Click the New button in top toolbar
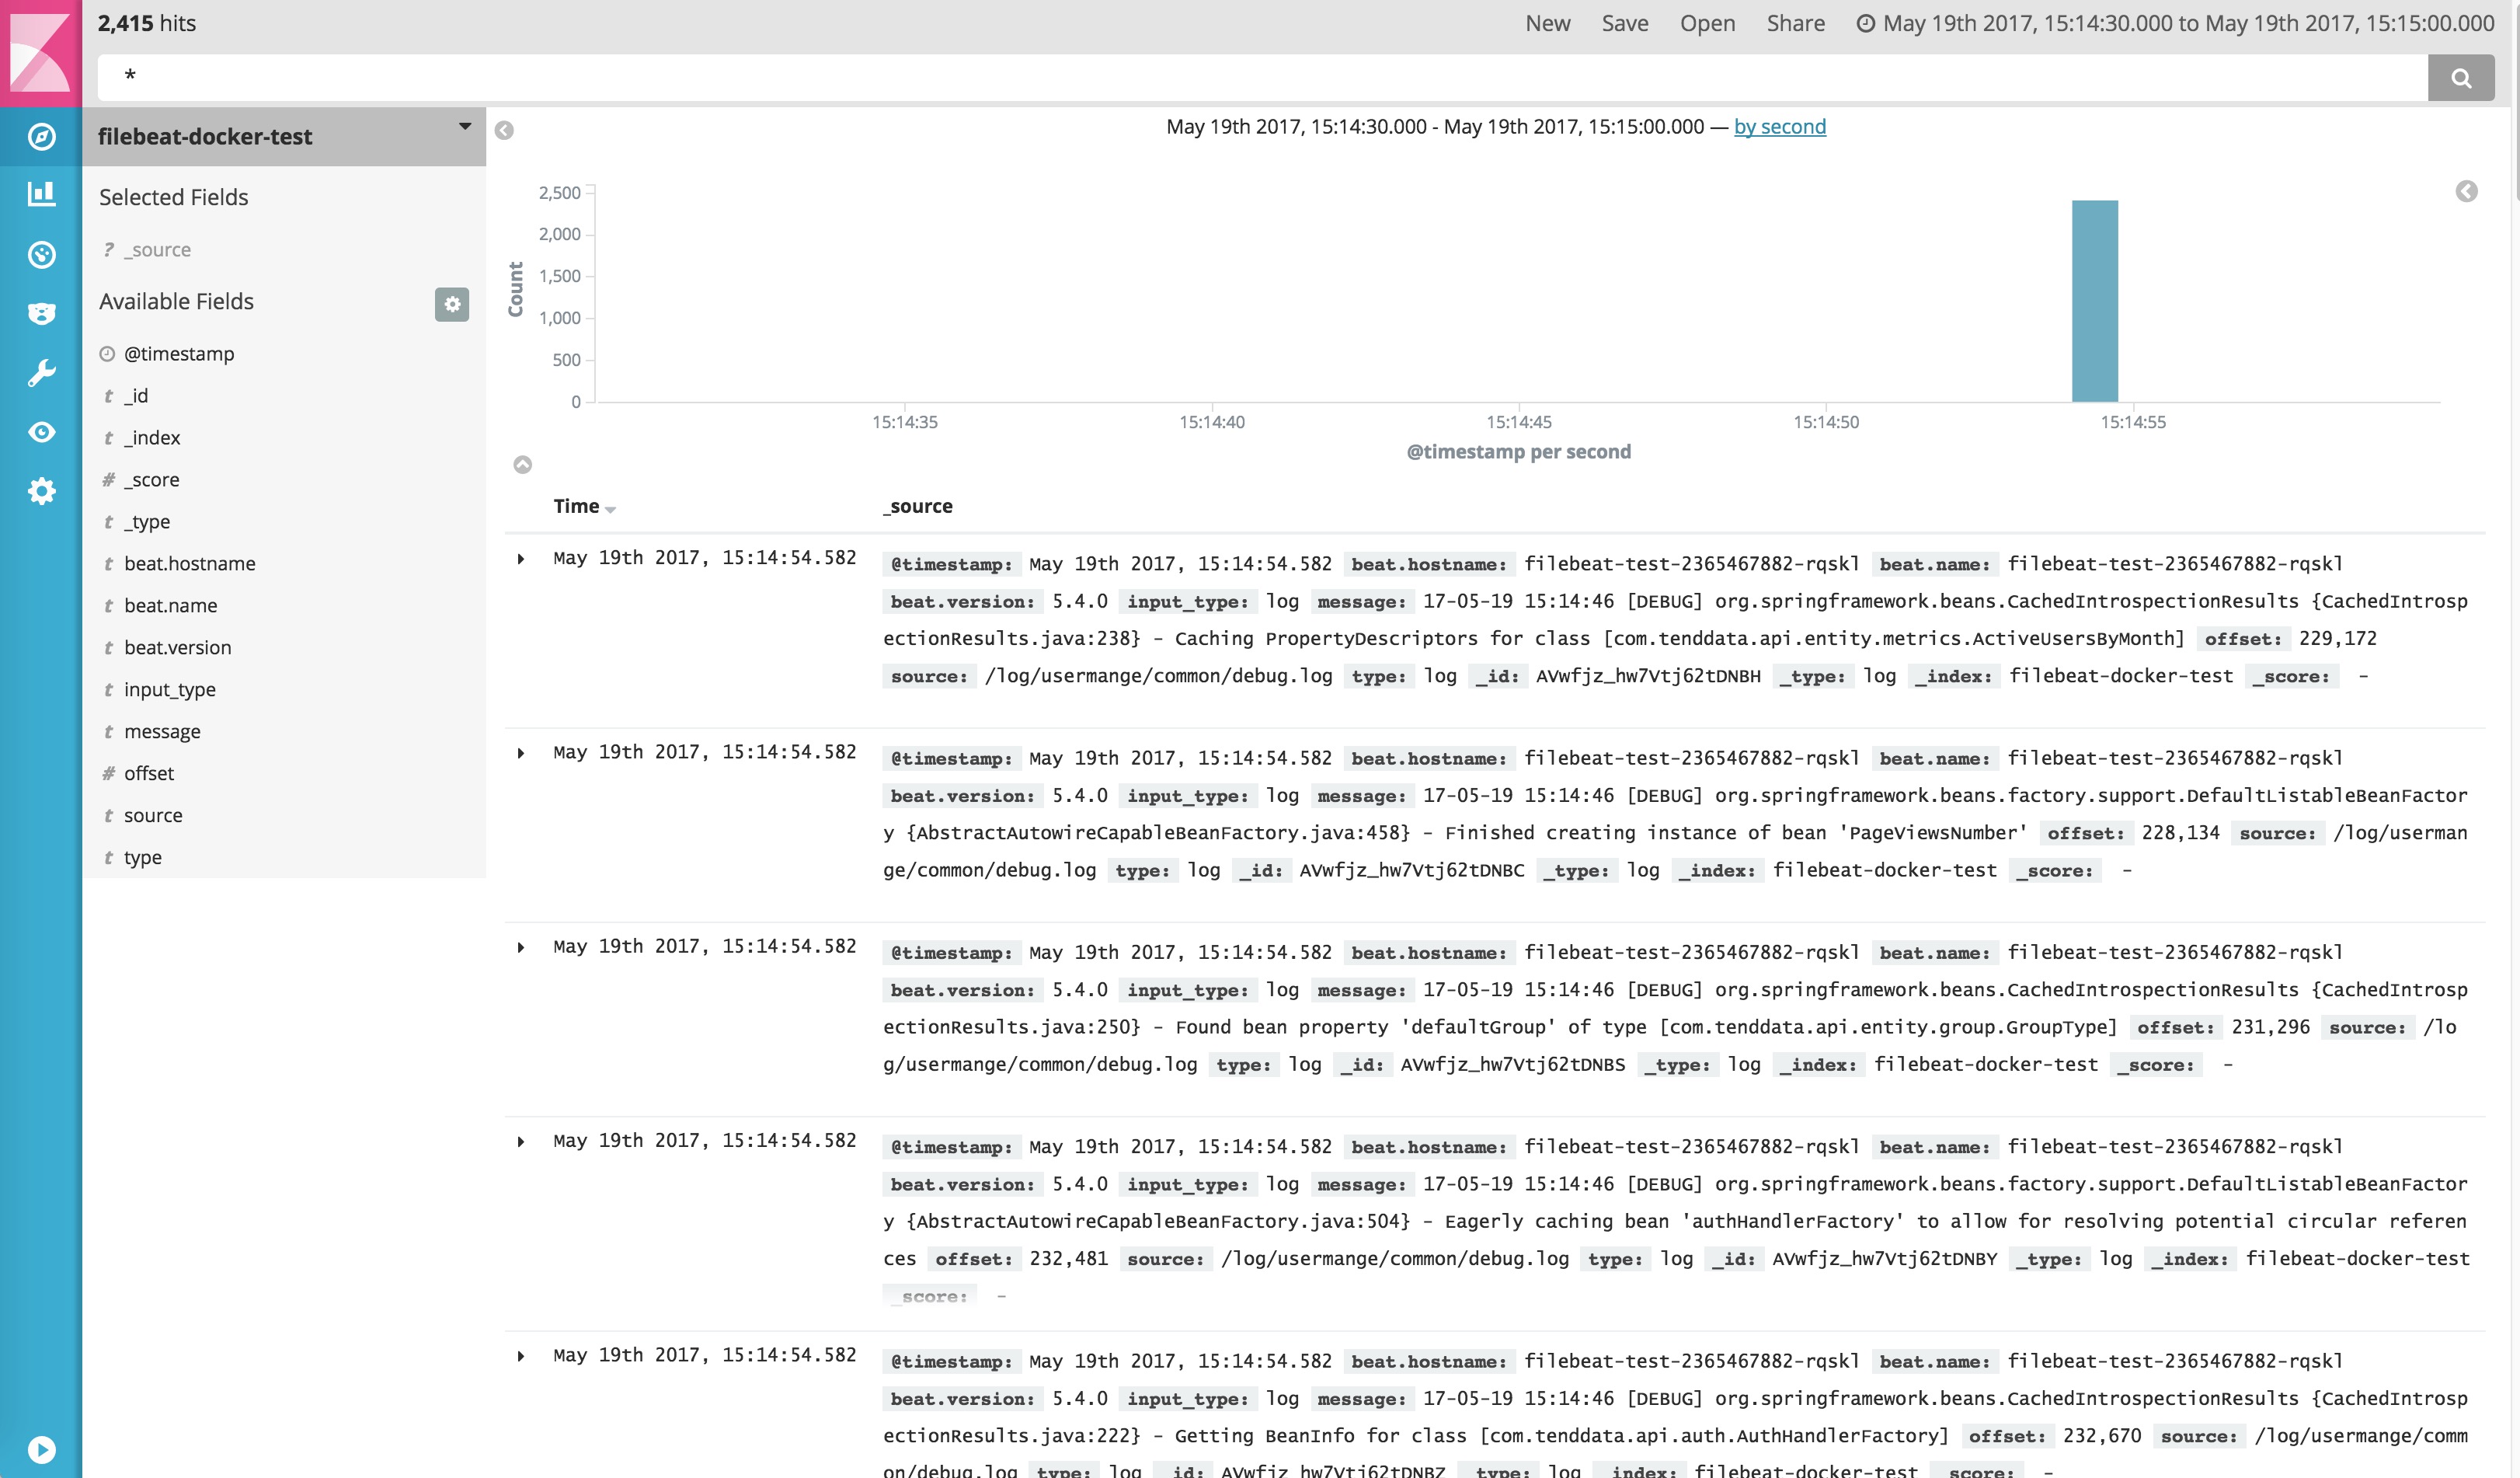 (1547, 23)
